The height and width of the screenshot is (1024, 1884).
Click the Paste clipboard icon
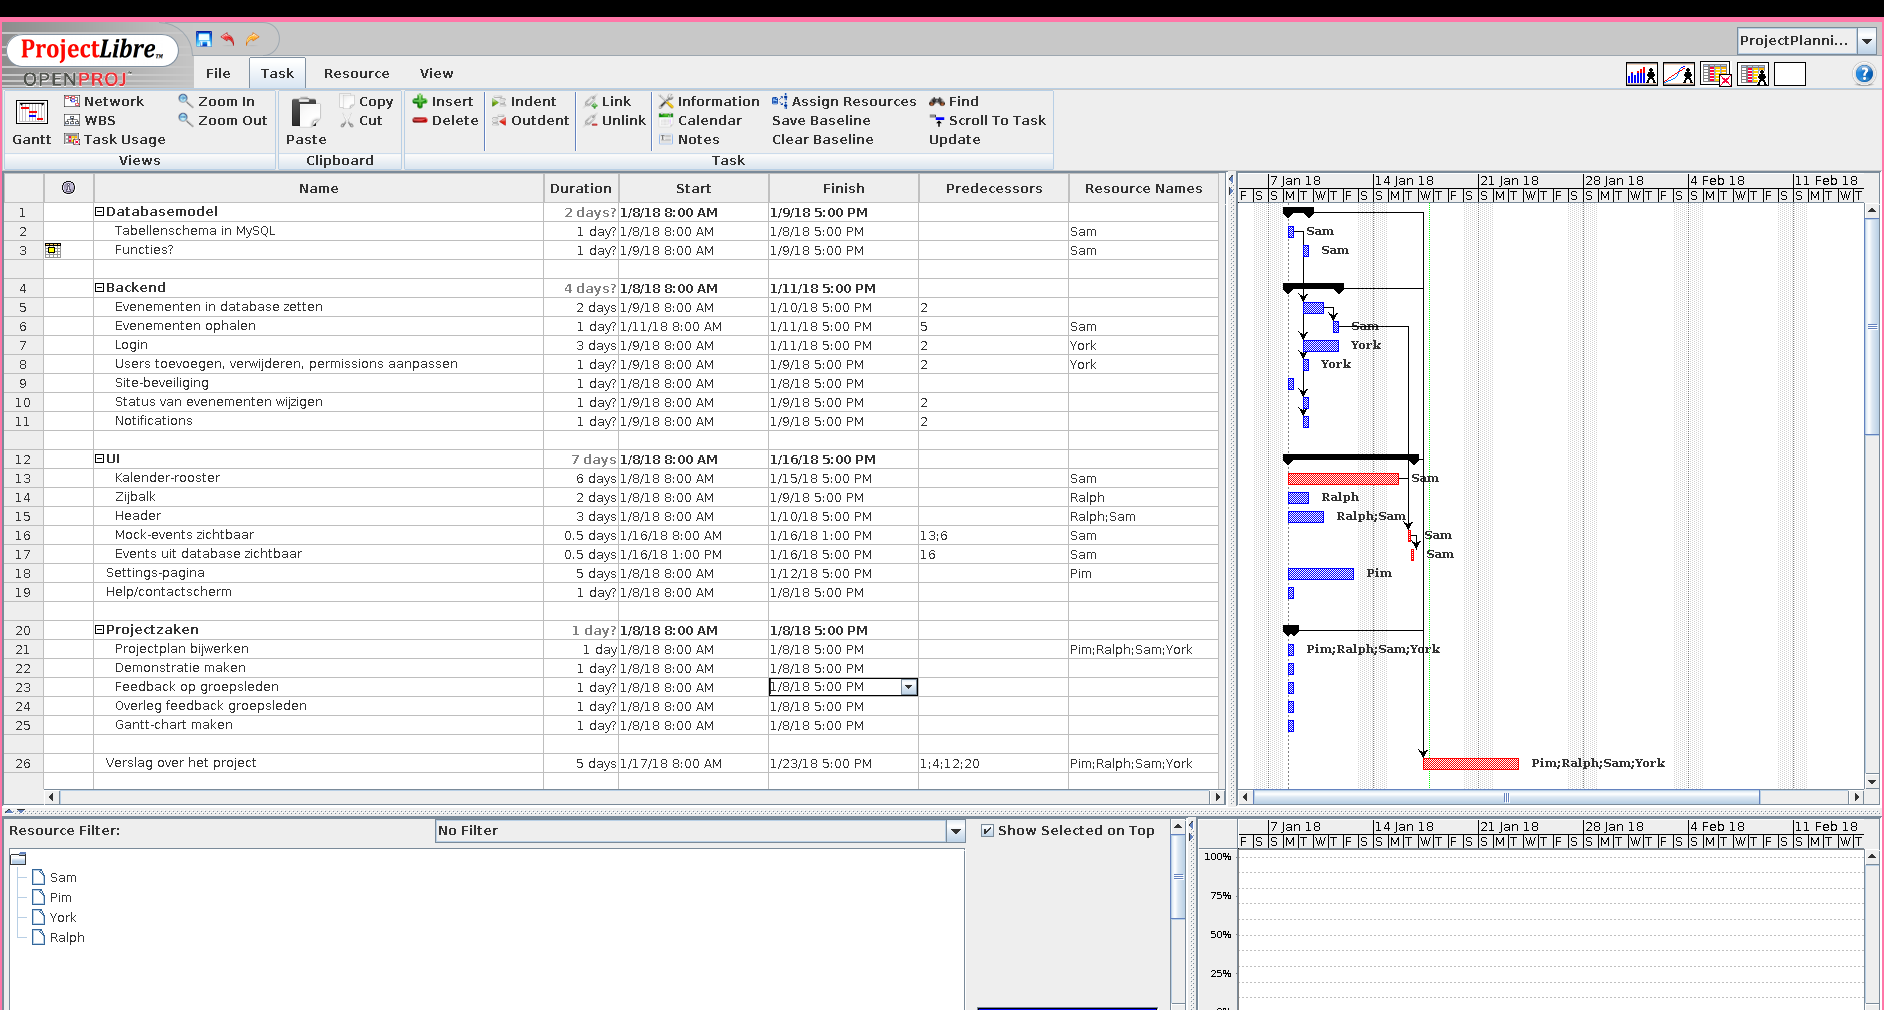[x=305, y=113]
